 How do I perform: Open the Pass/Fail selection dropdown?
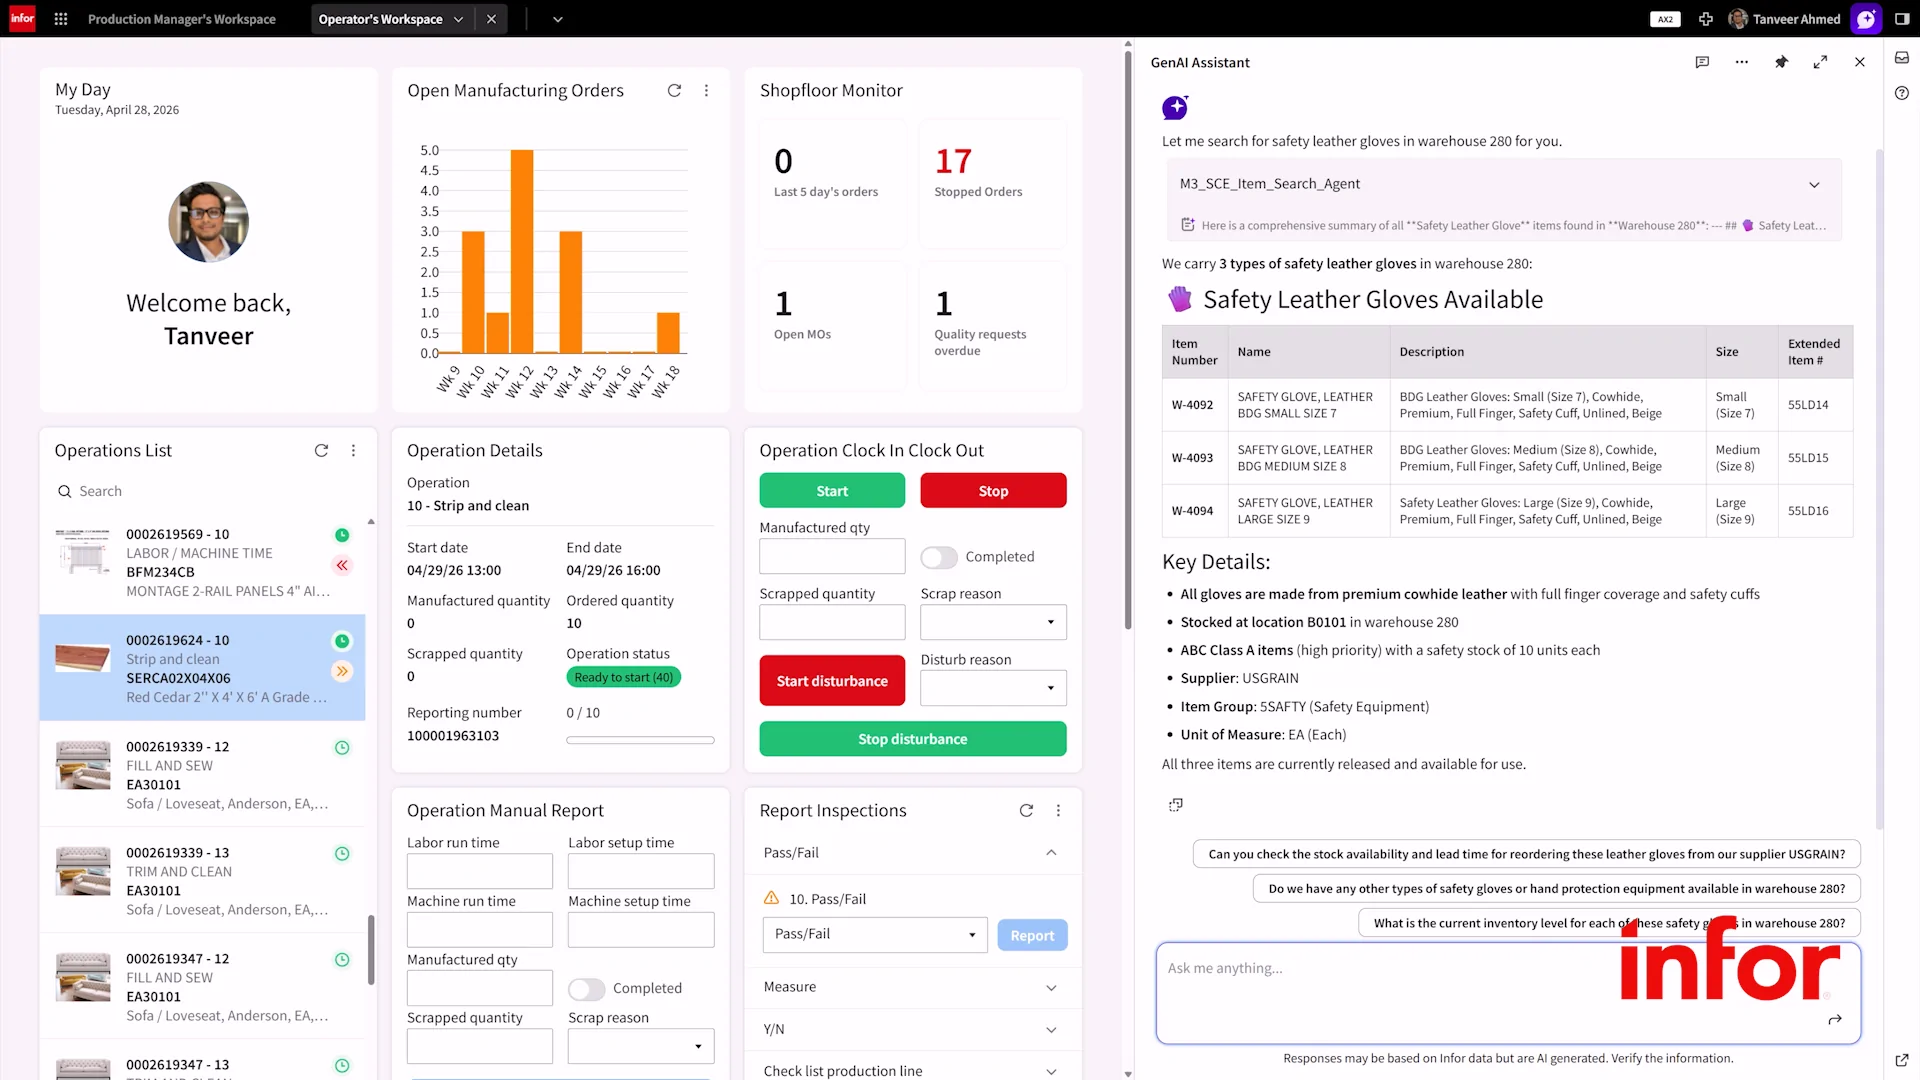coord(875,934)
